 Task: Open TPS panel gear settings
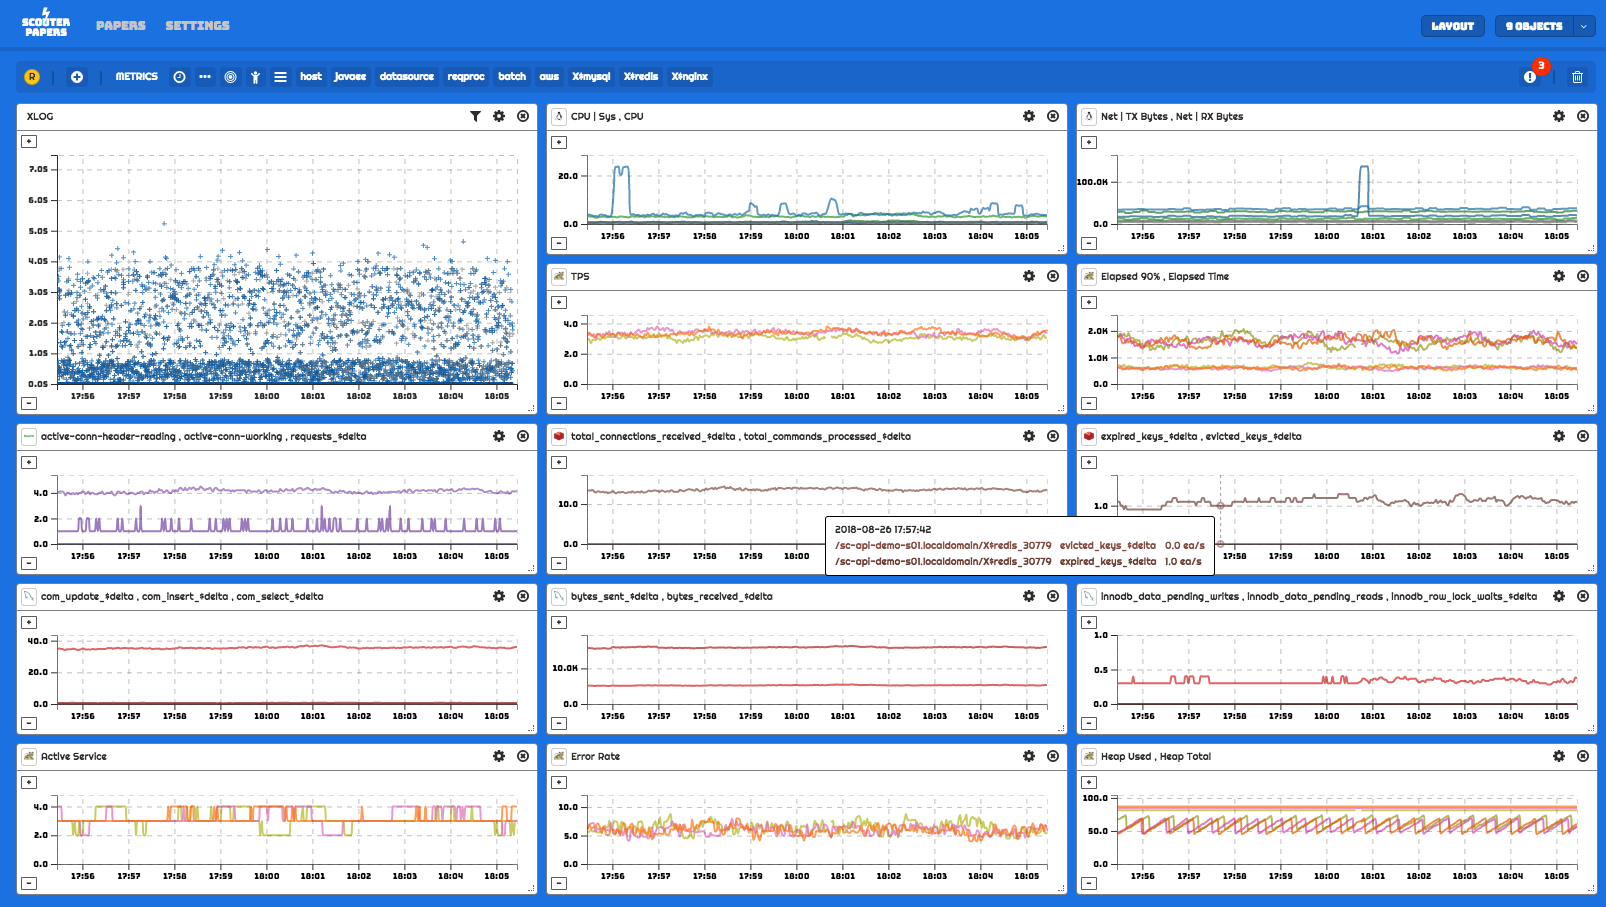(1029, 276)
